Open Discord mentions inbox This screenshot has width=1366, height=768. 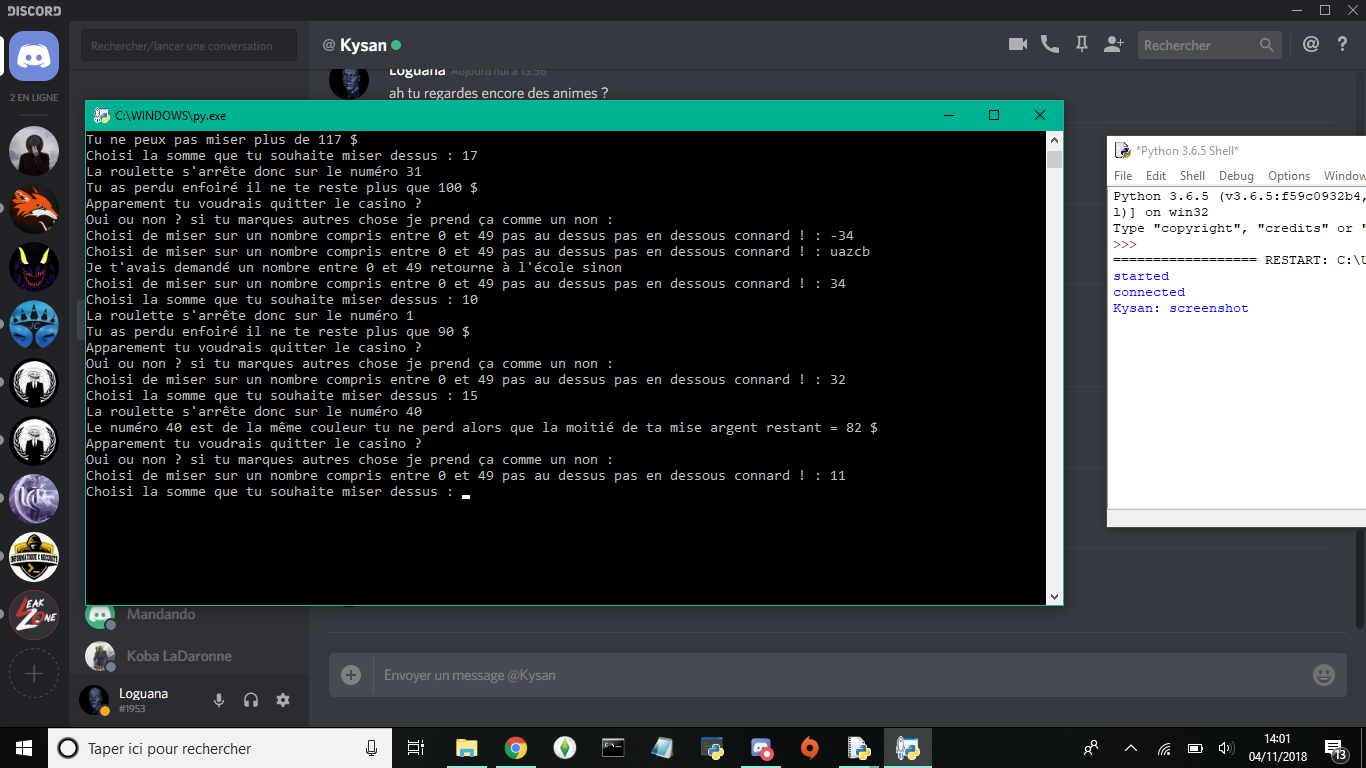tap(1311, 44)
